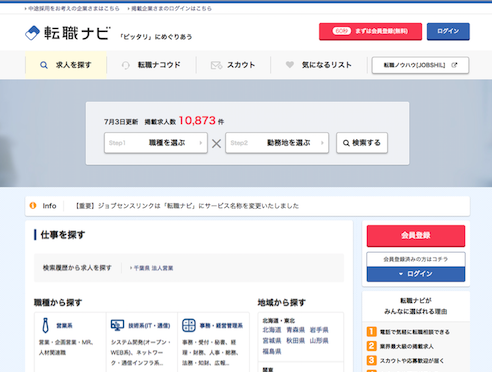Click the 「ピッタリ」にめぐりあう tagline

pyautogui.click(x=156, y=37)
